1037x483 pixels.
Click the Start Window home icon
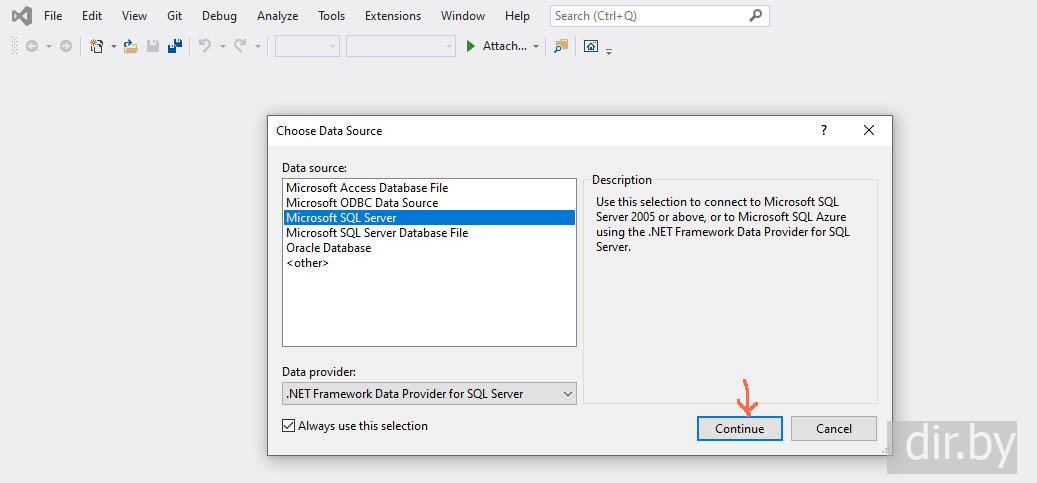click(591, 46)
